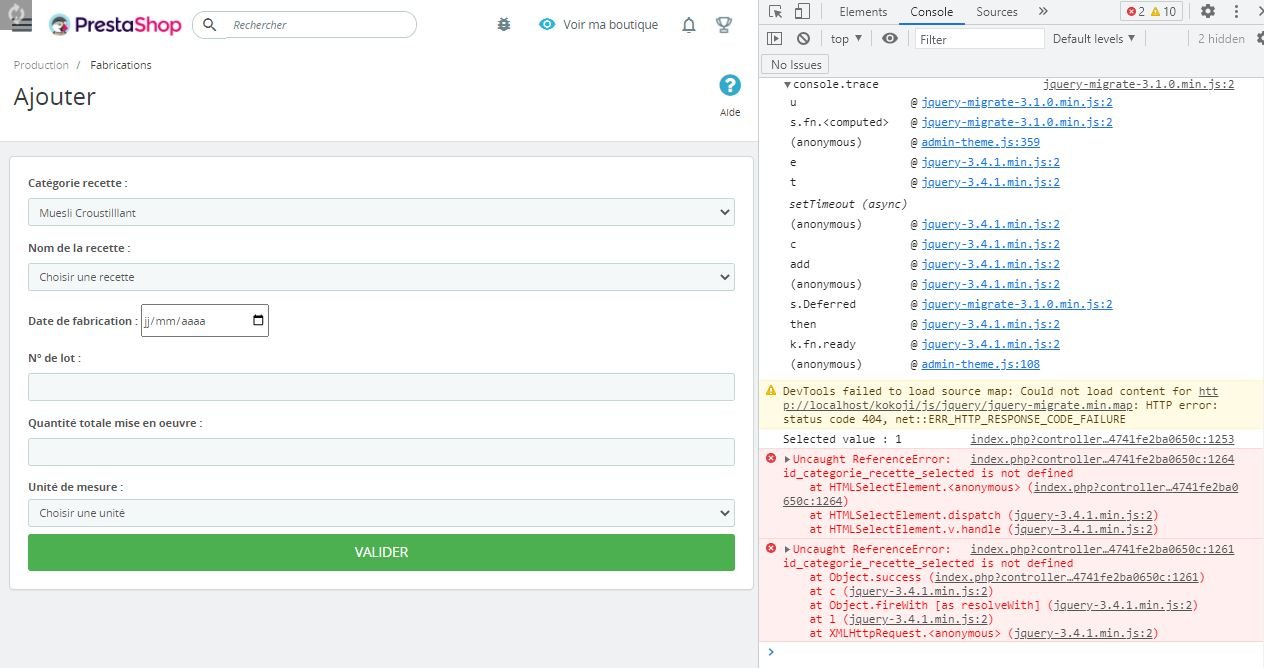
Task: Click the trophy icon in header
Action: click(x=724, y=25)
